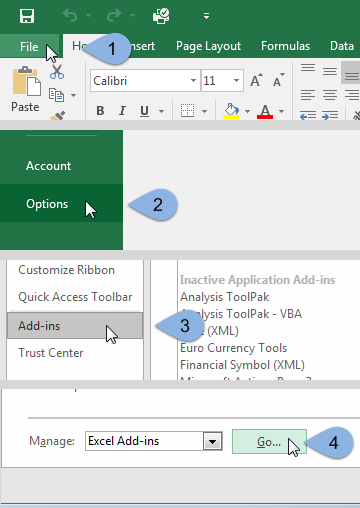Select Analysis ToolPak - VBA entry

[x=241, y=314]
